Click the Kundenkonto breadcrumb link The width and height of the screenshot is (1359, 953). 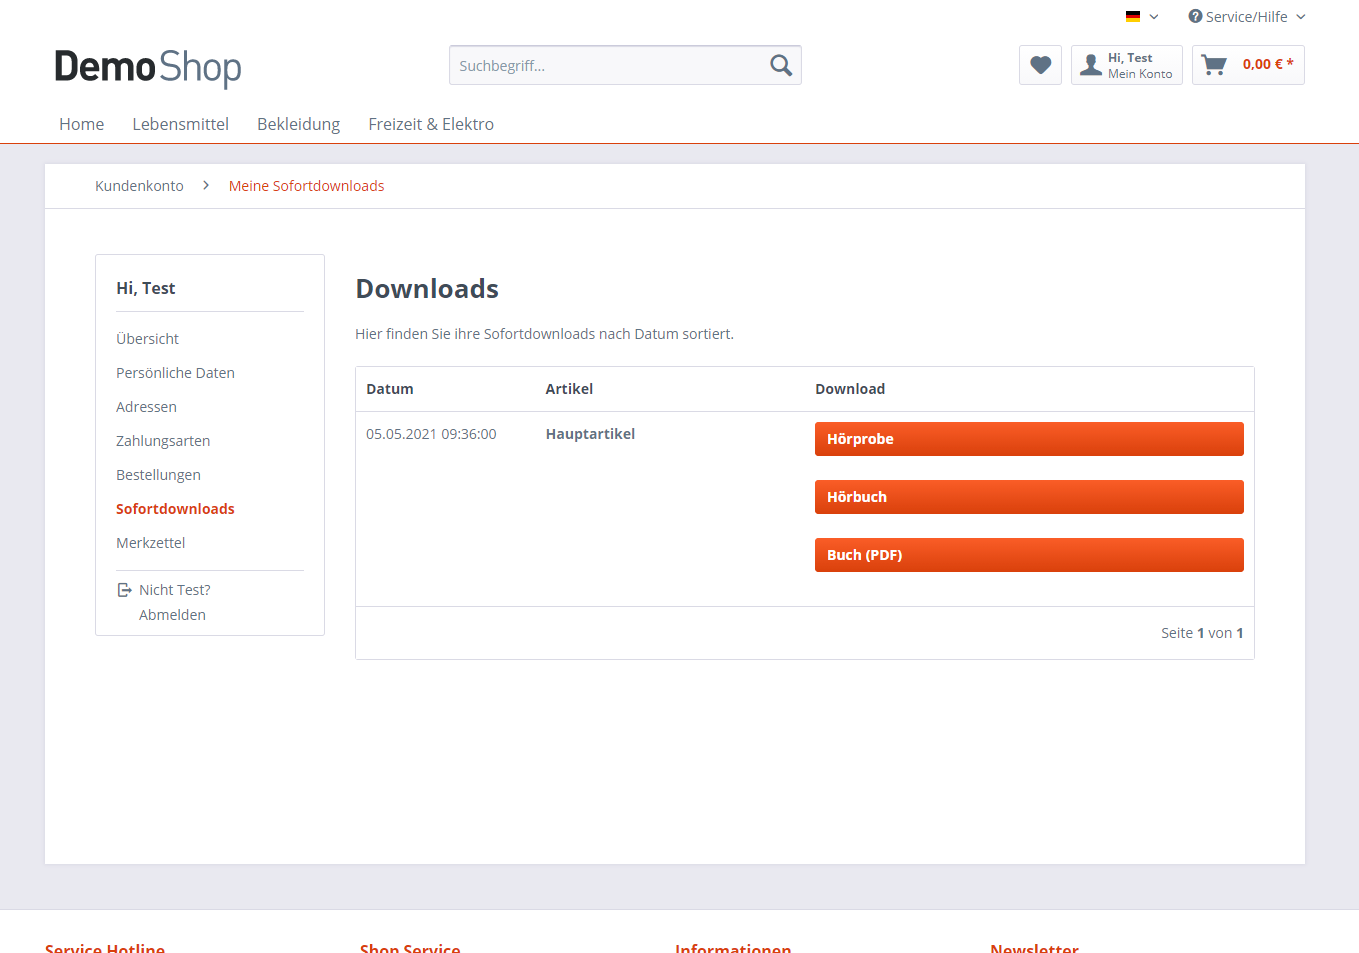coord(139,186)
